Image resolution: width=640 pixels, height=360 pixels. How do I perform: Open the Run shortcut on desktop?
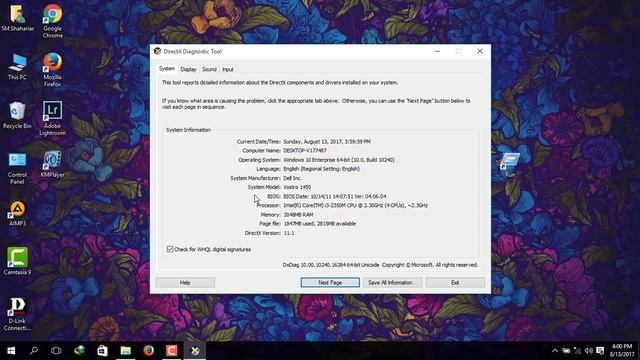(510, 164)
